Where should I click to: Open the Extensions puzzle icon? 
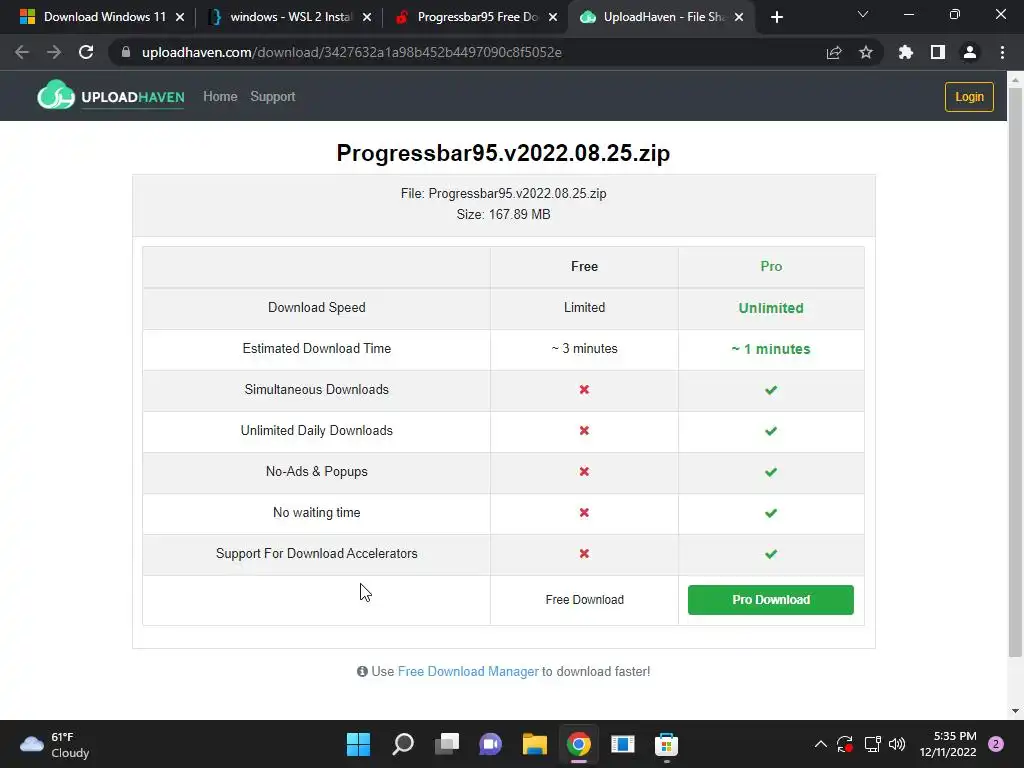coord(906,52)
